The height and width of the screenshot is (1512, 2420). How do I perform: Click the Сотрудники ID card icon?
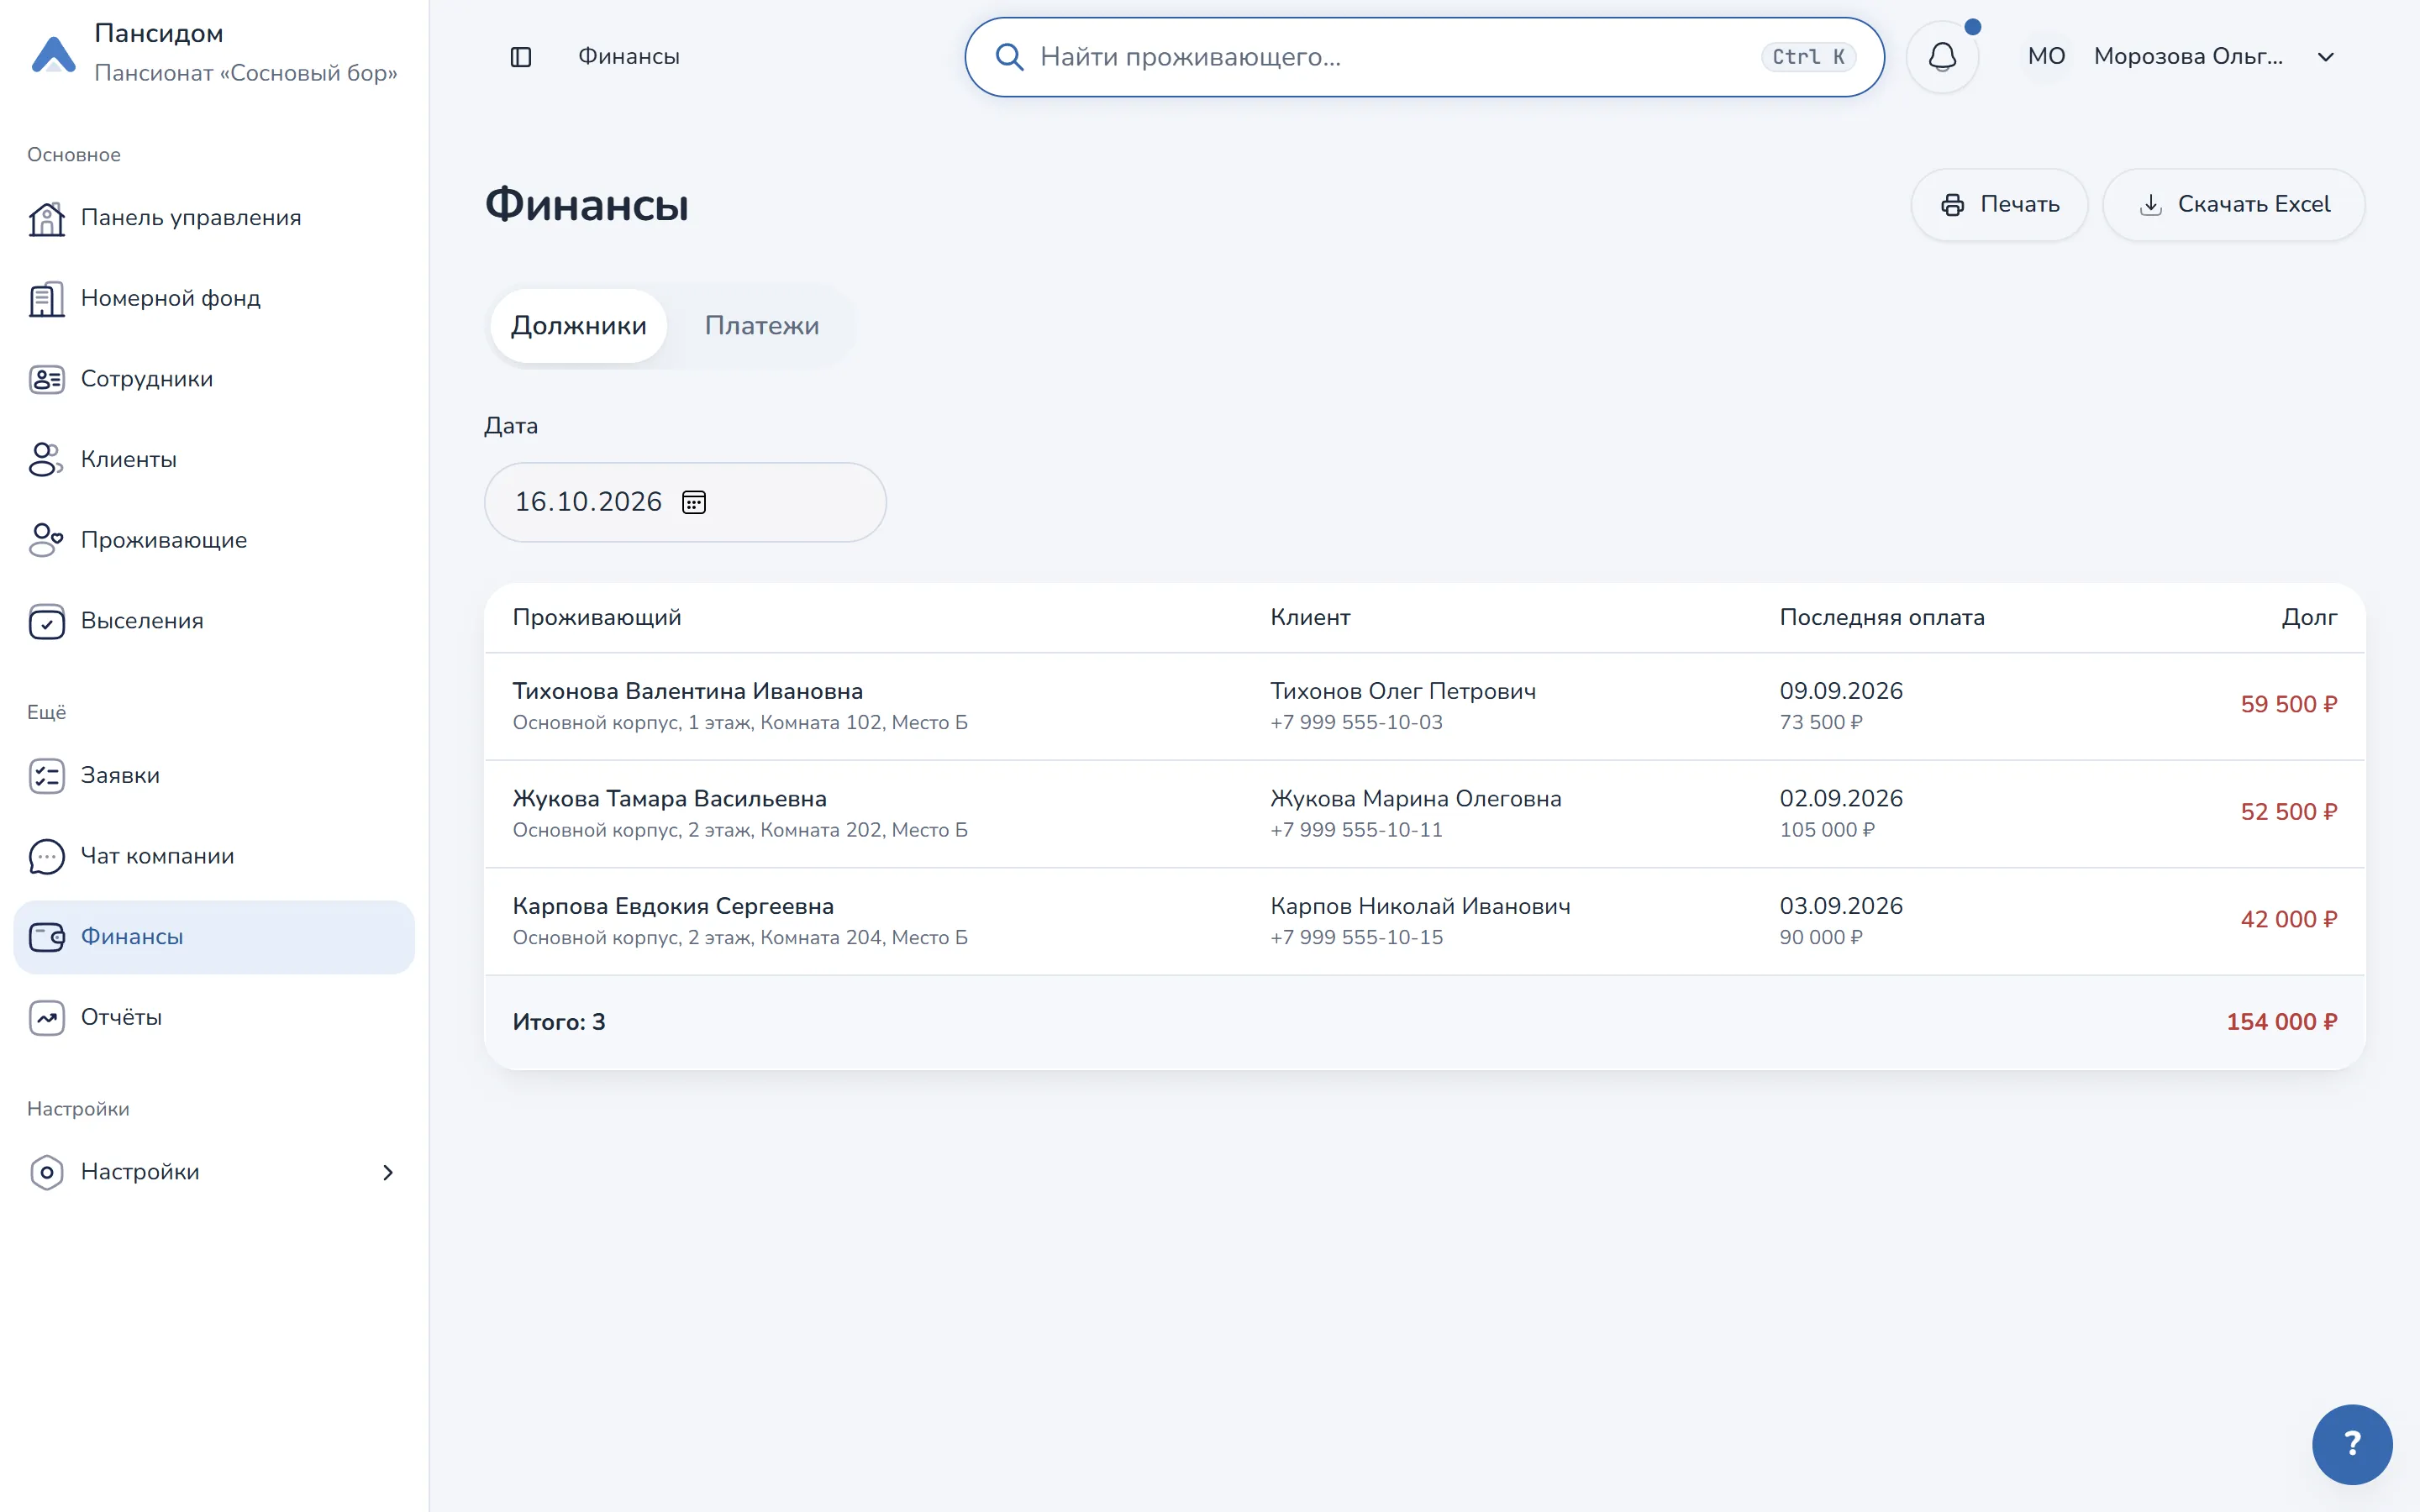[x=46, y=379]
